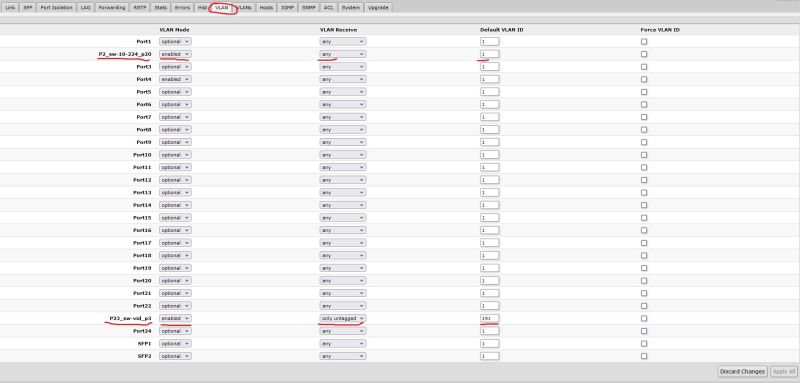Screen dimensions: 800x383
Task: Toggle Force VLAN ID for Port1
Action: (644, 41)
